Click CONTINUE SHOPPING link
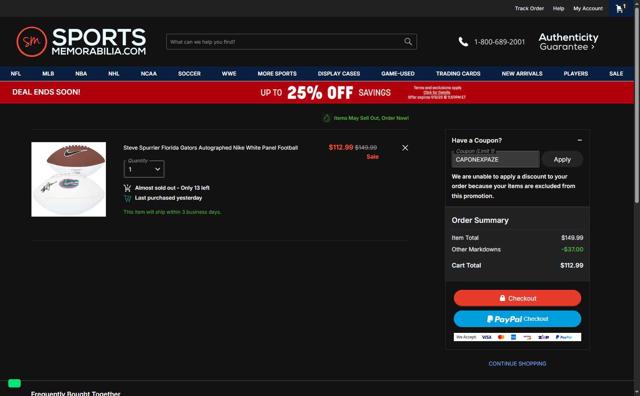 click(x=517, y=363)
